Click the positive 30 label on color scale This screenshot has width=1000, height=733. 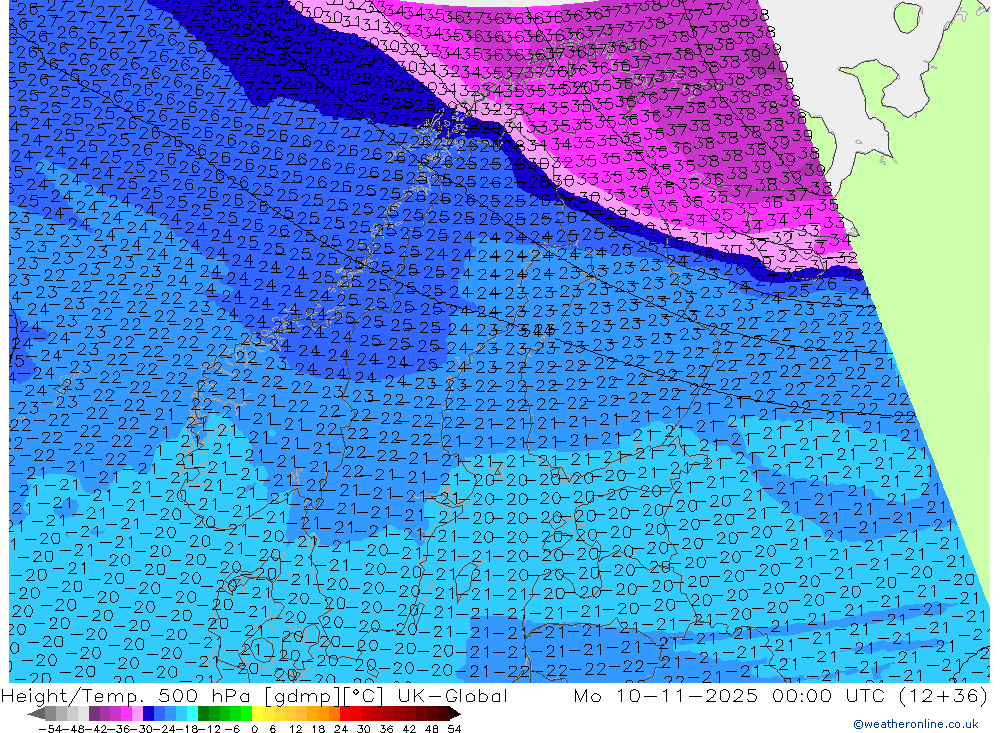363,729
